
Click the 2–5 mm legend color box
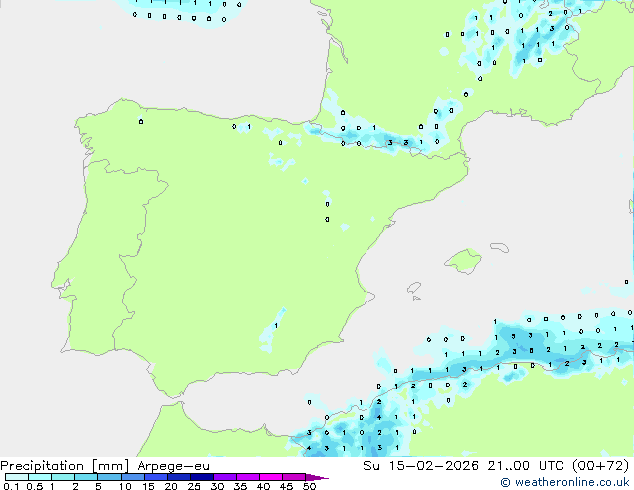(x=86, y=477)
